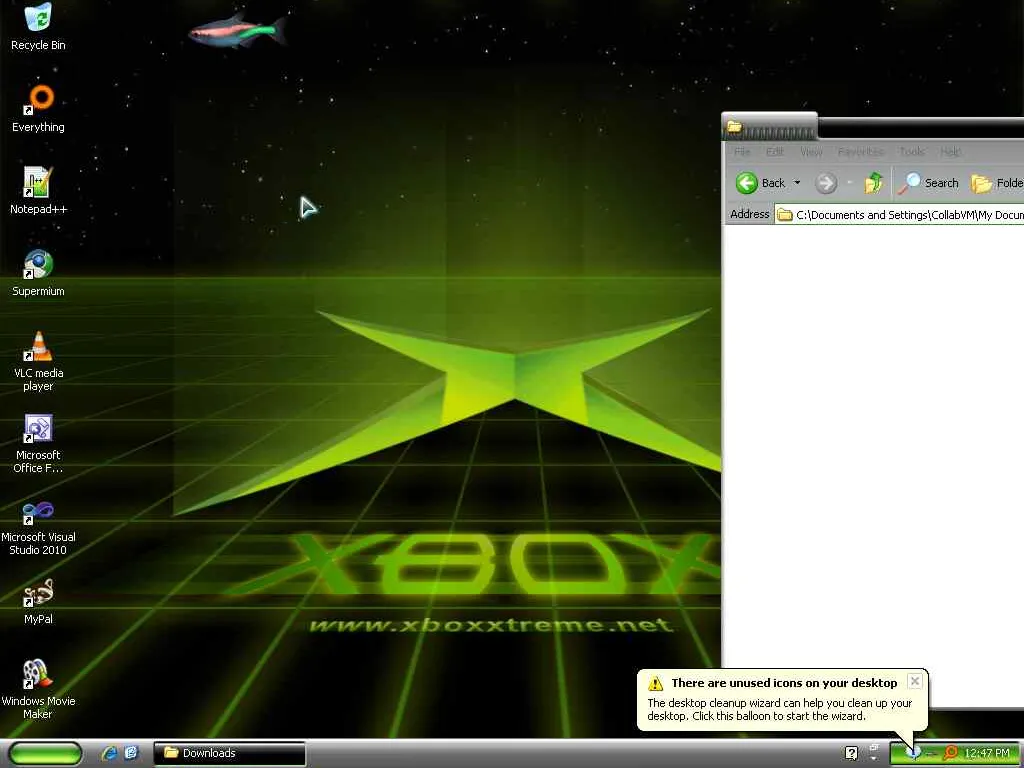1024x768 pixels.
Task: Click the green Back button in Explorer
Action: point(761,183)
